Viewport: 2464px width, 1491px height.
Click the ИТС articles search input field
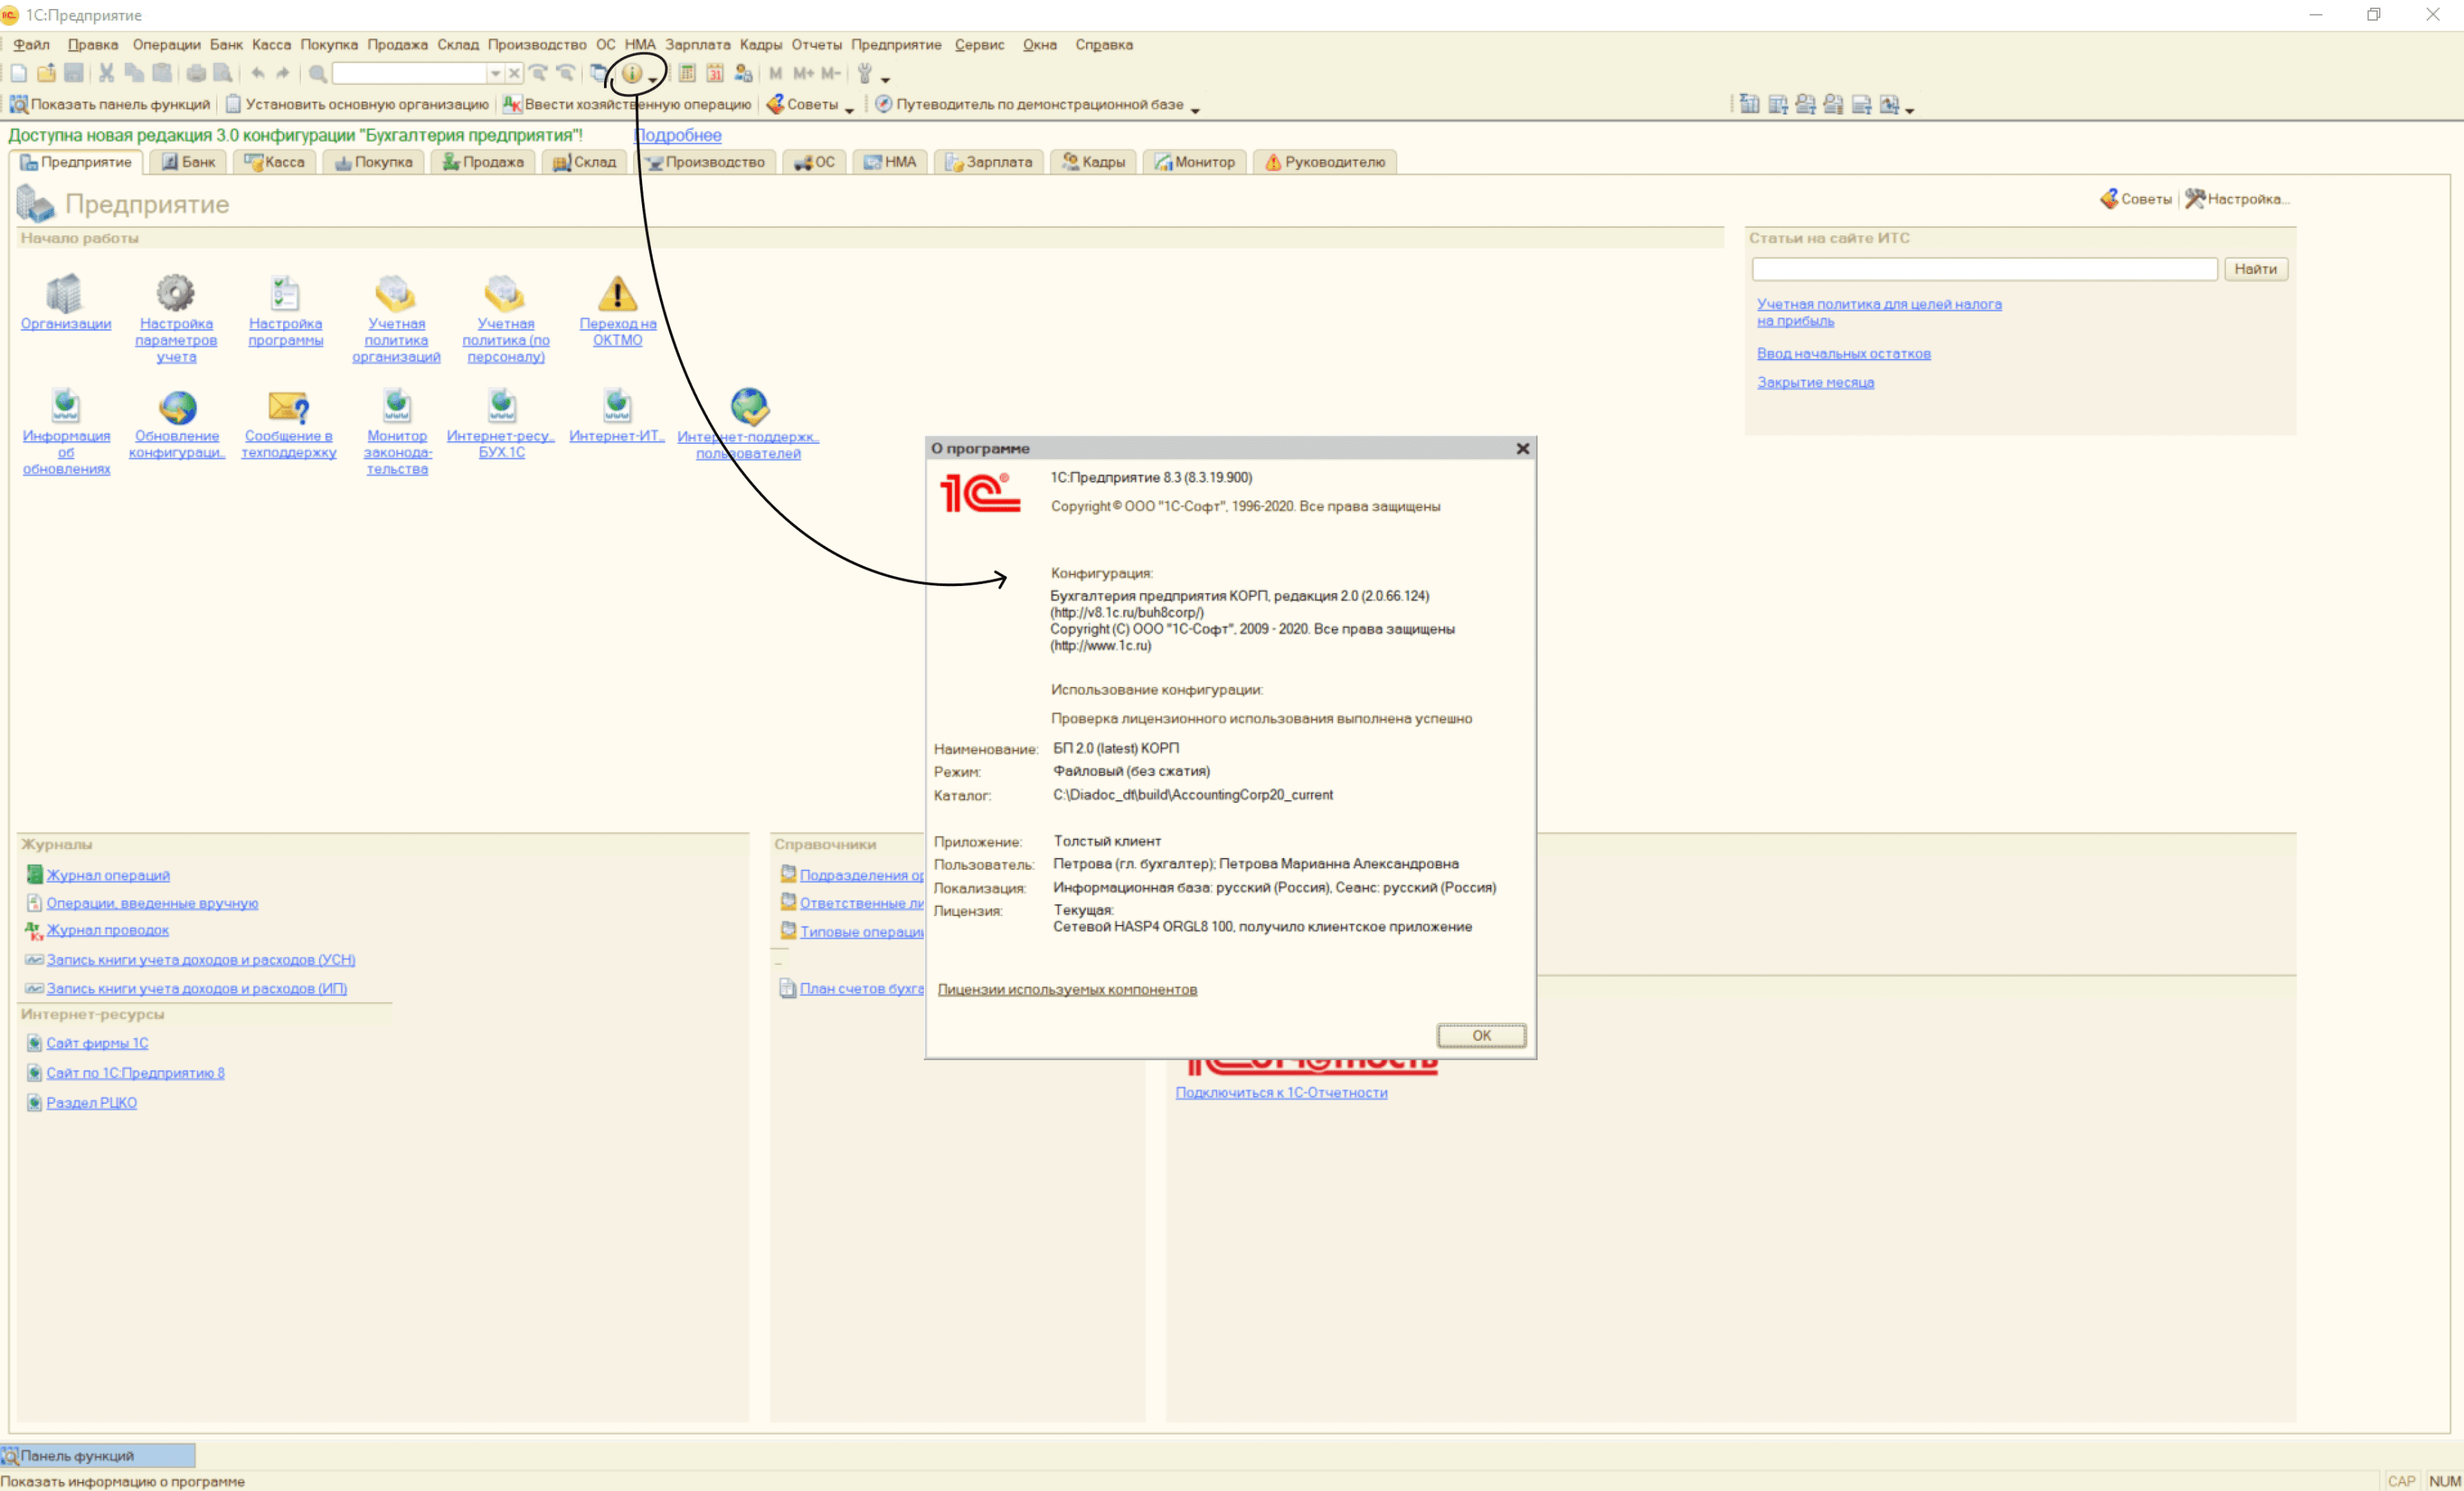[x=1984, y=269]
